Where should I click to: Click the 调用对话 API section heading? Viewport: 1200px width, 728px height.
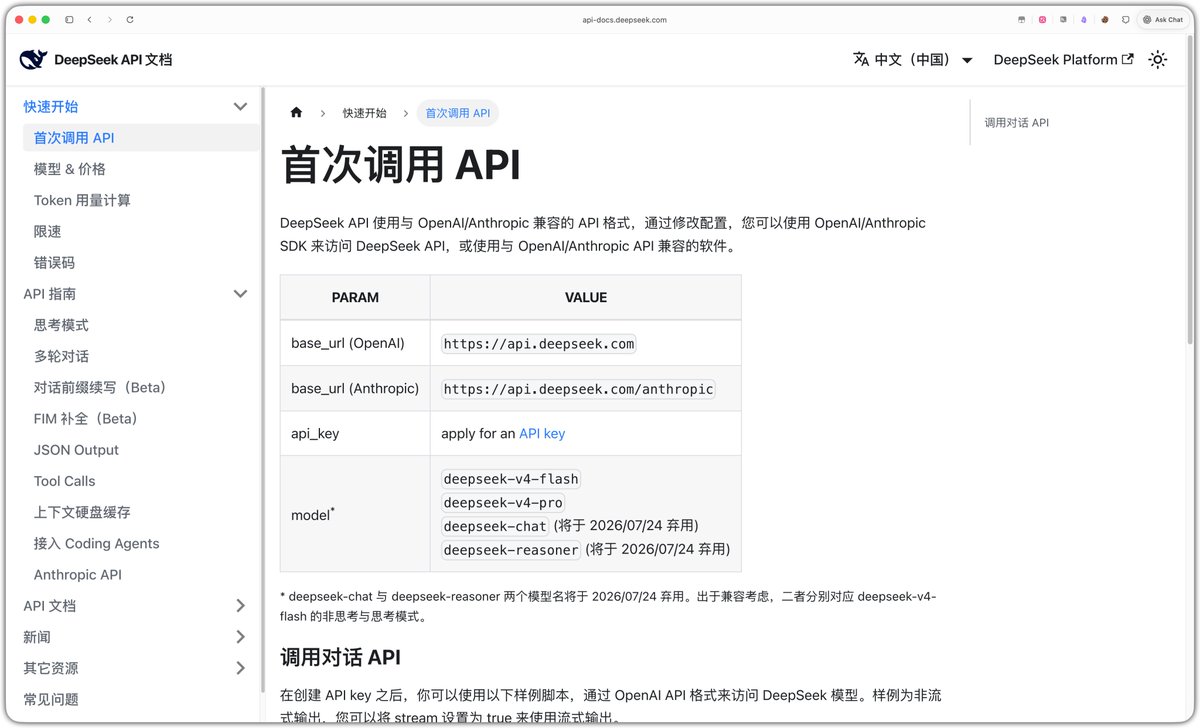coord(341,657)
